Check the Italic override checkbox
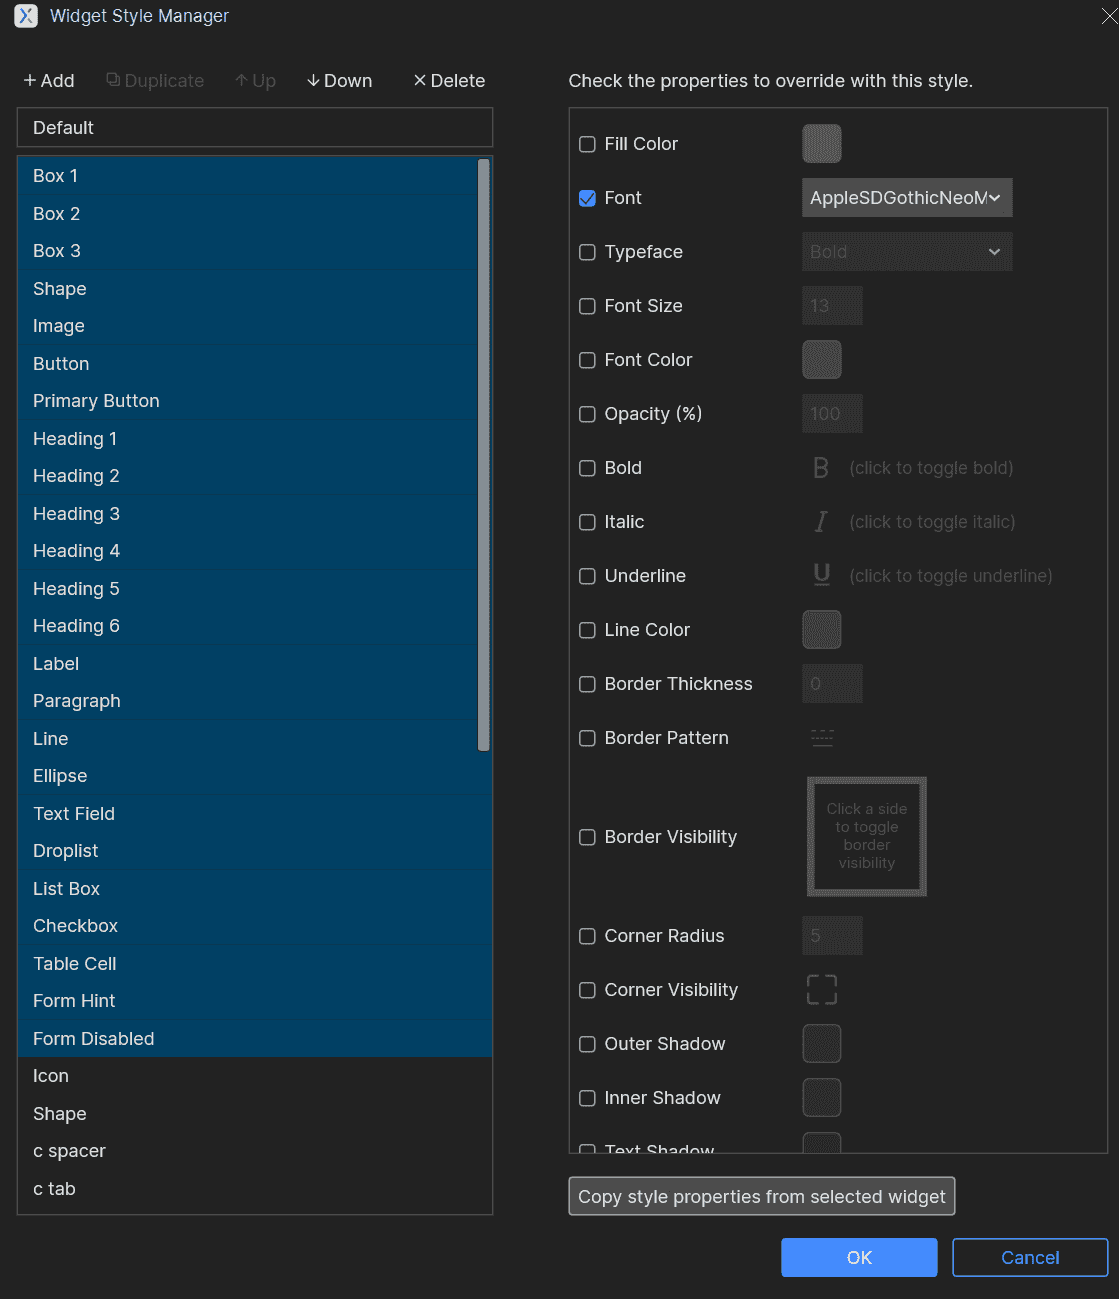 click(x=588, y=522)
